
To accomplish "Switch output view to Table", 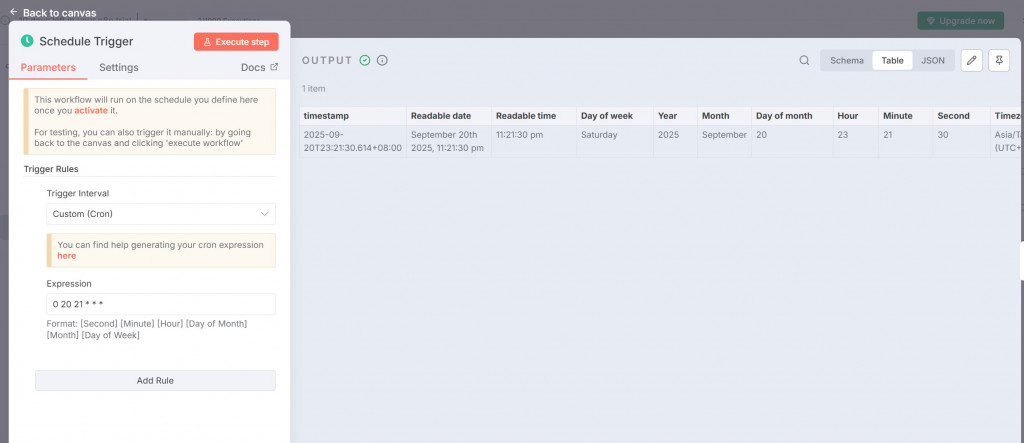I will click(x=892, y=60).
